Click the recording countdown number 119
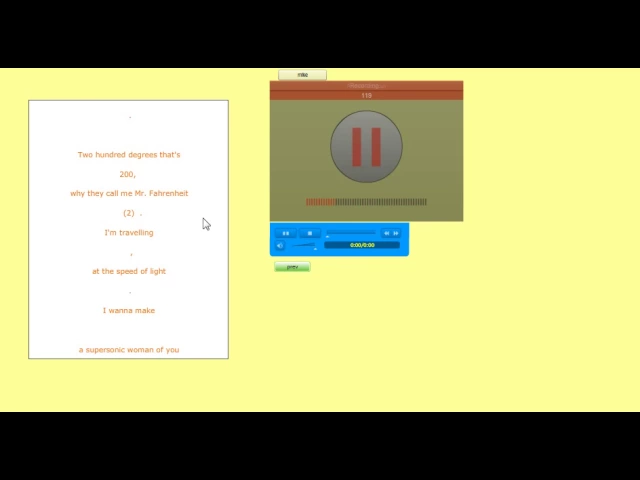Image resolution: width=640 pixels, height=480 pixels. pos(366,96)
